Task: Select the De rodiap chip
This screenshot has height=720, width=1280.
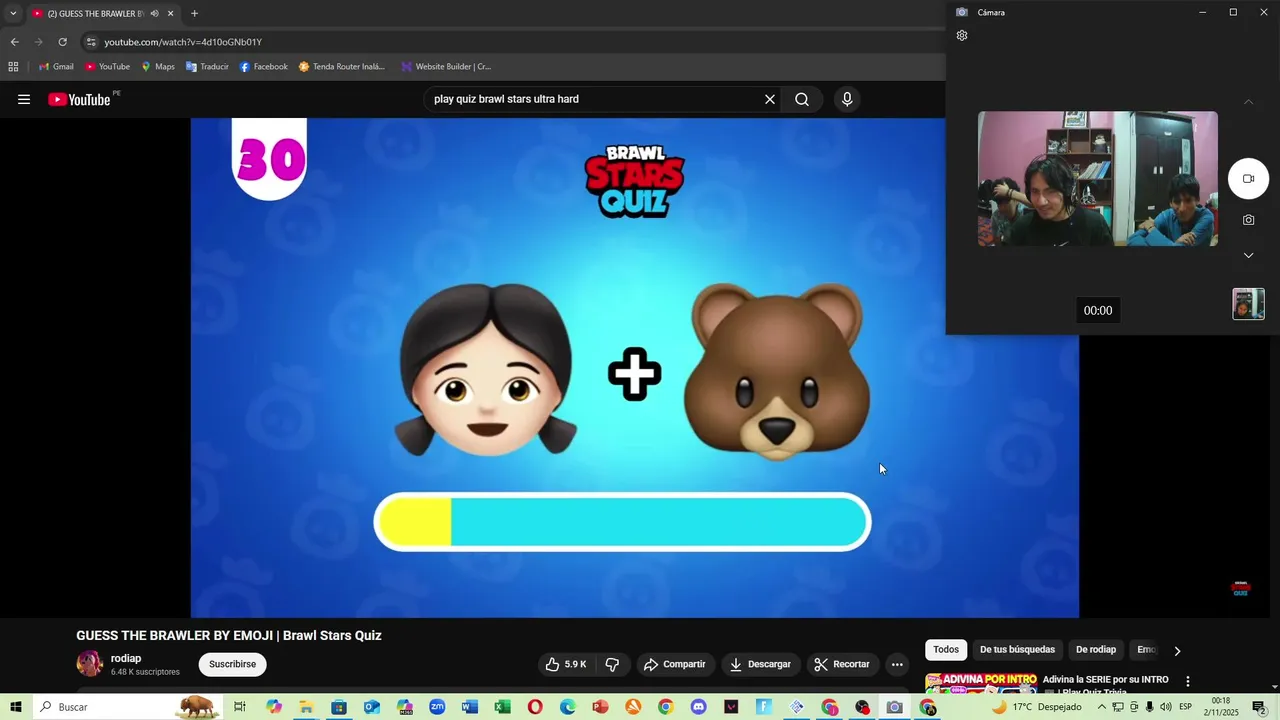Action: (1096, 650)
